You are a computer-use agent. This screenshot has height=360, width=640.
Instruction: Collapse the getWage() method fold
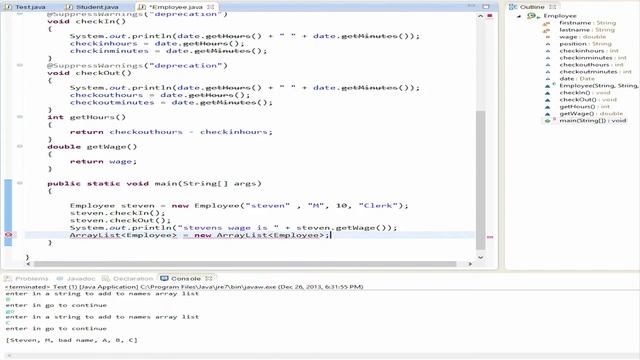[x=20, y=146]
